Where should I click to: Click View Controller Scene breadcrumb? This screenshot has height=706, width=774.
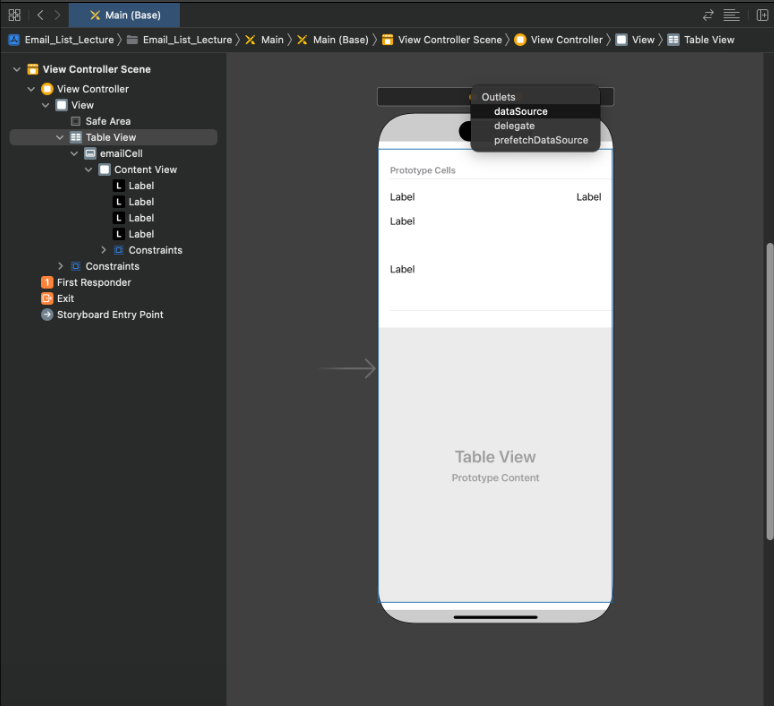[442, 40]
